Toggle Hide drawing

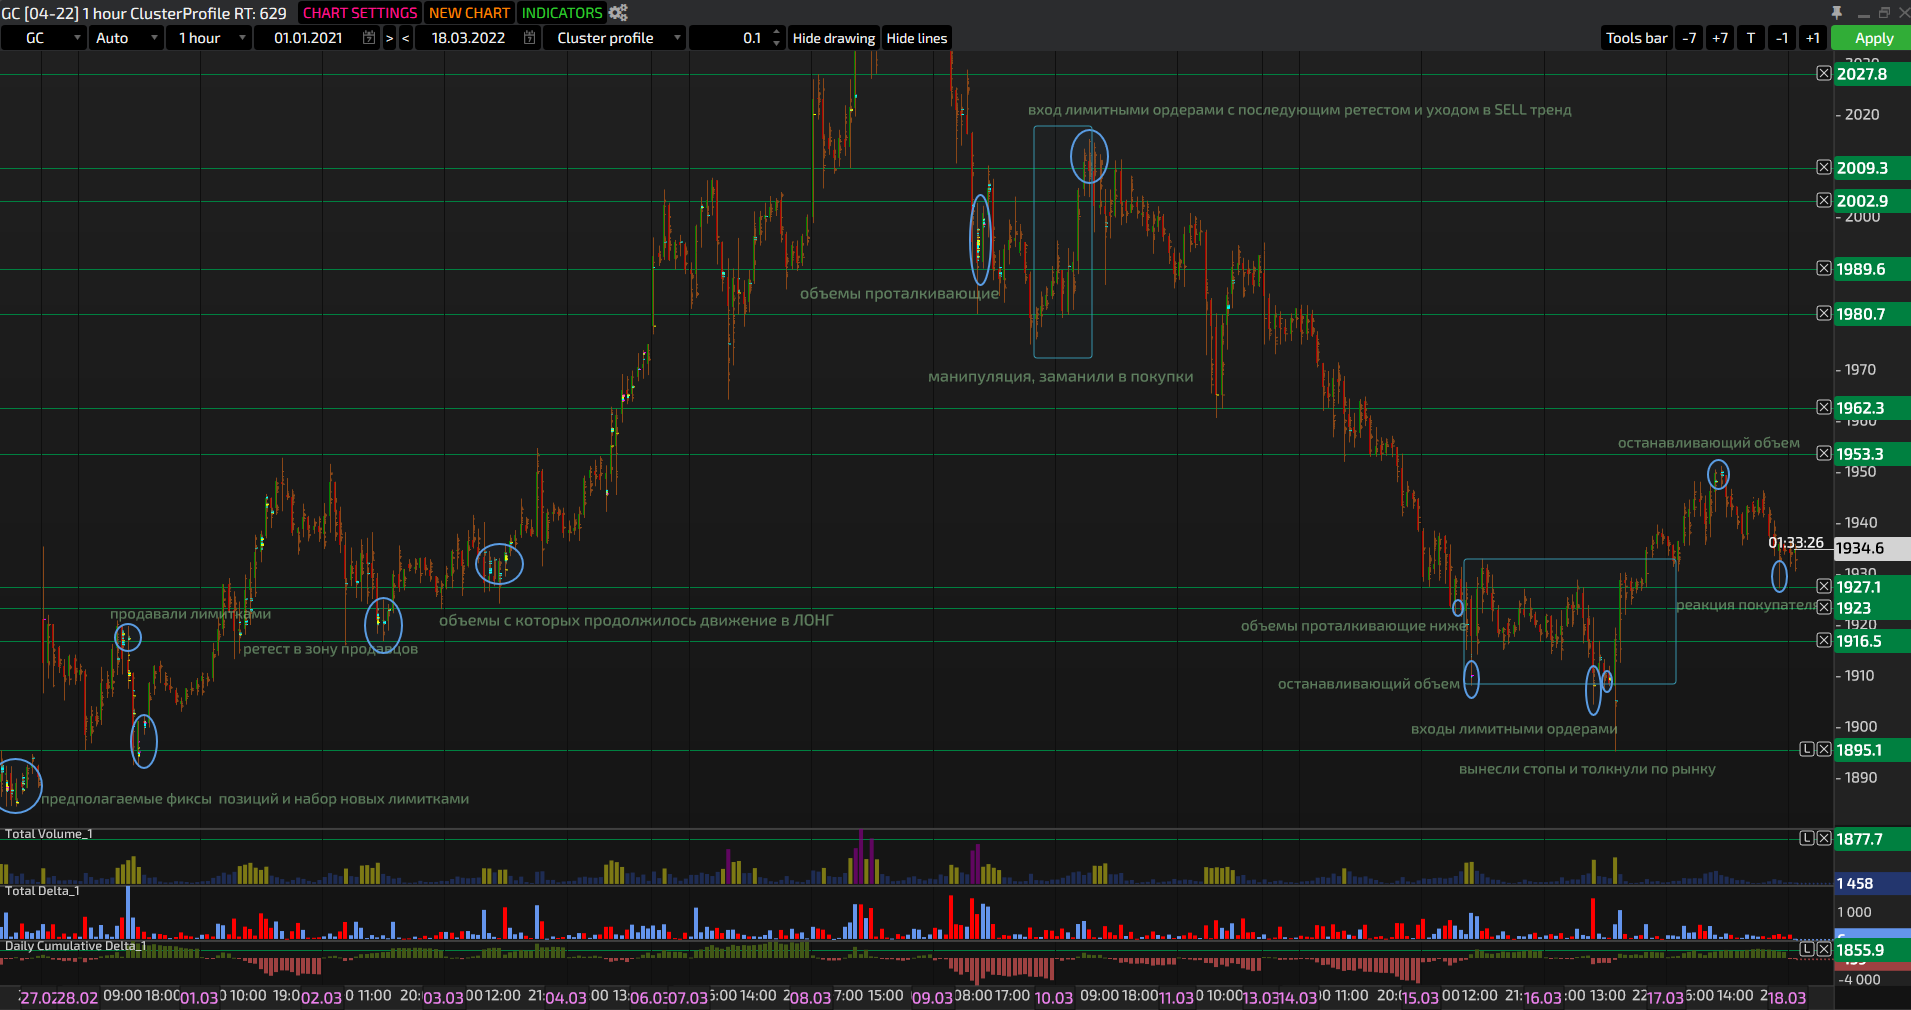click(834, 38)
